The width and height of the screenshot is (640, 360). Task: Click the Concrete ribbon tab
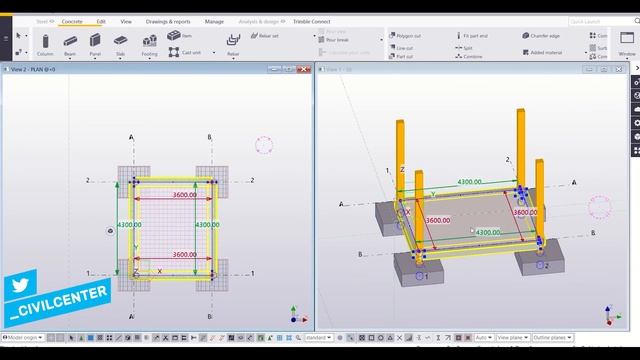[x=72, y=21]
